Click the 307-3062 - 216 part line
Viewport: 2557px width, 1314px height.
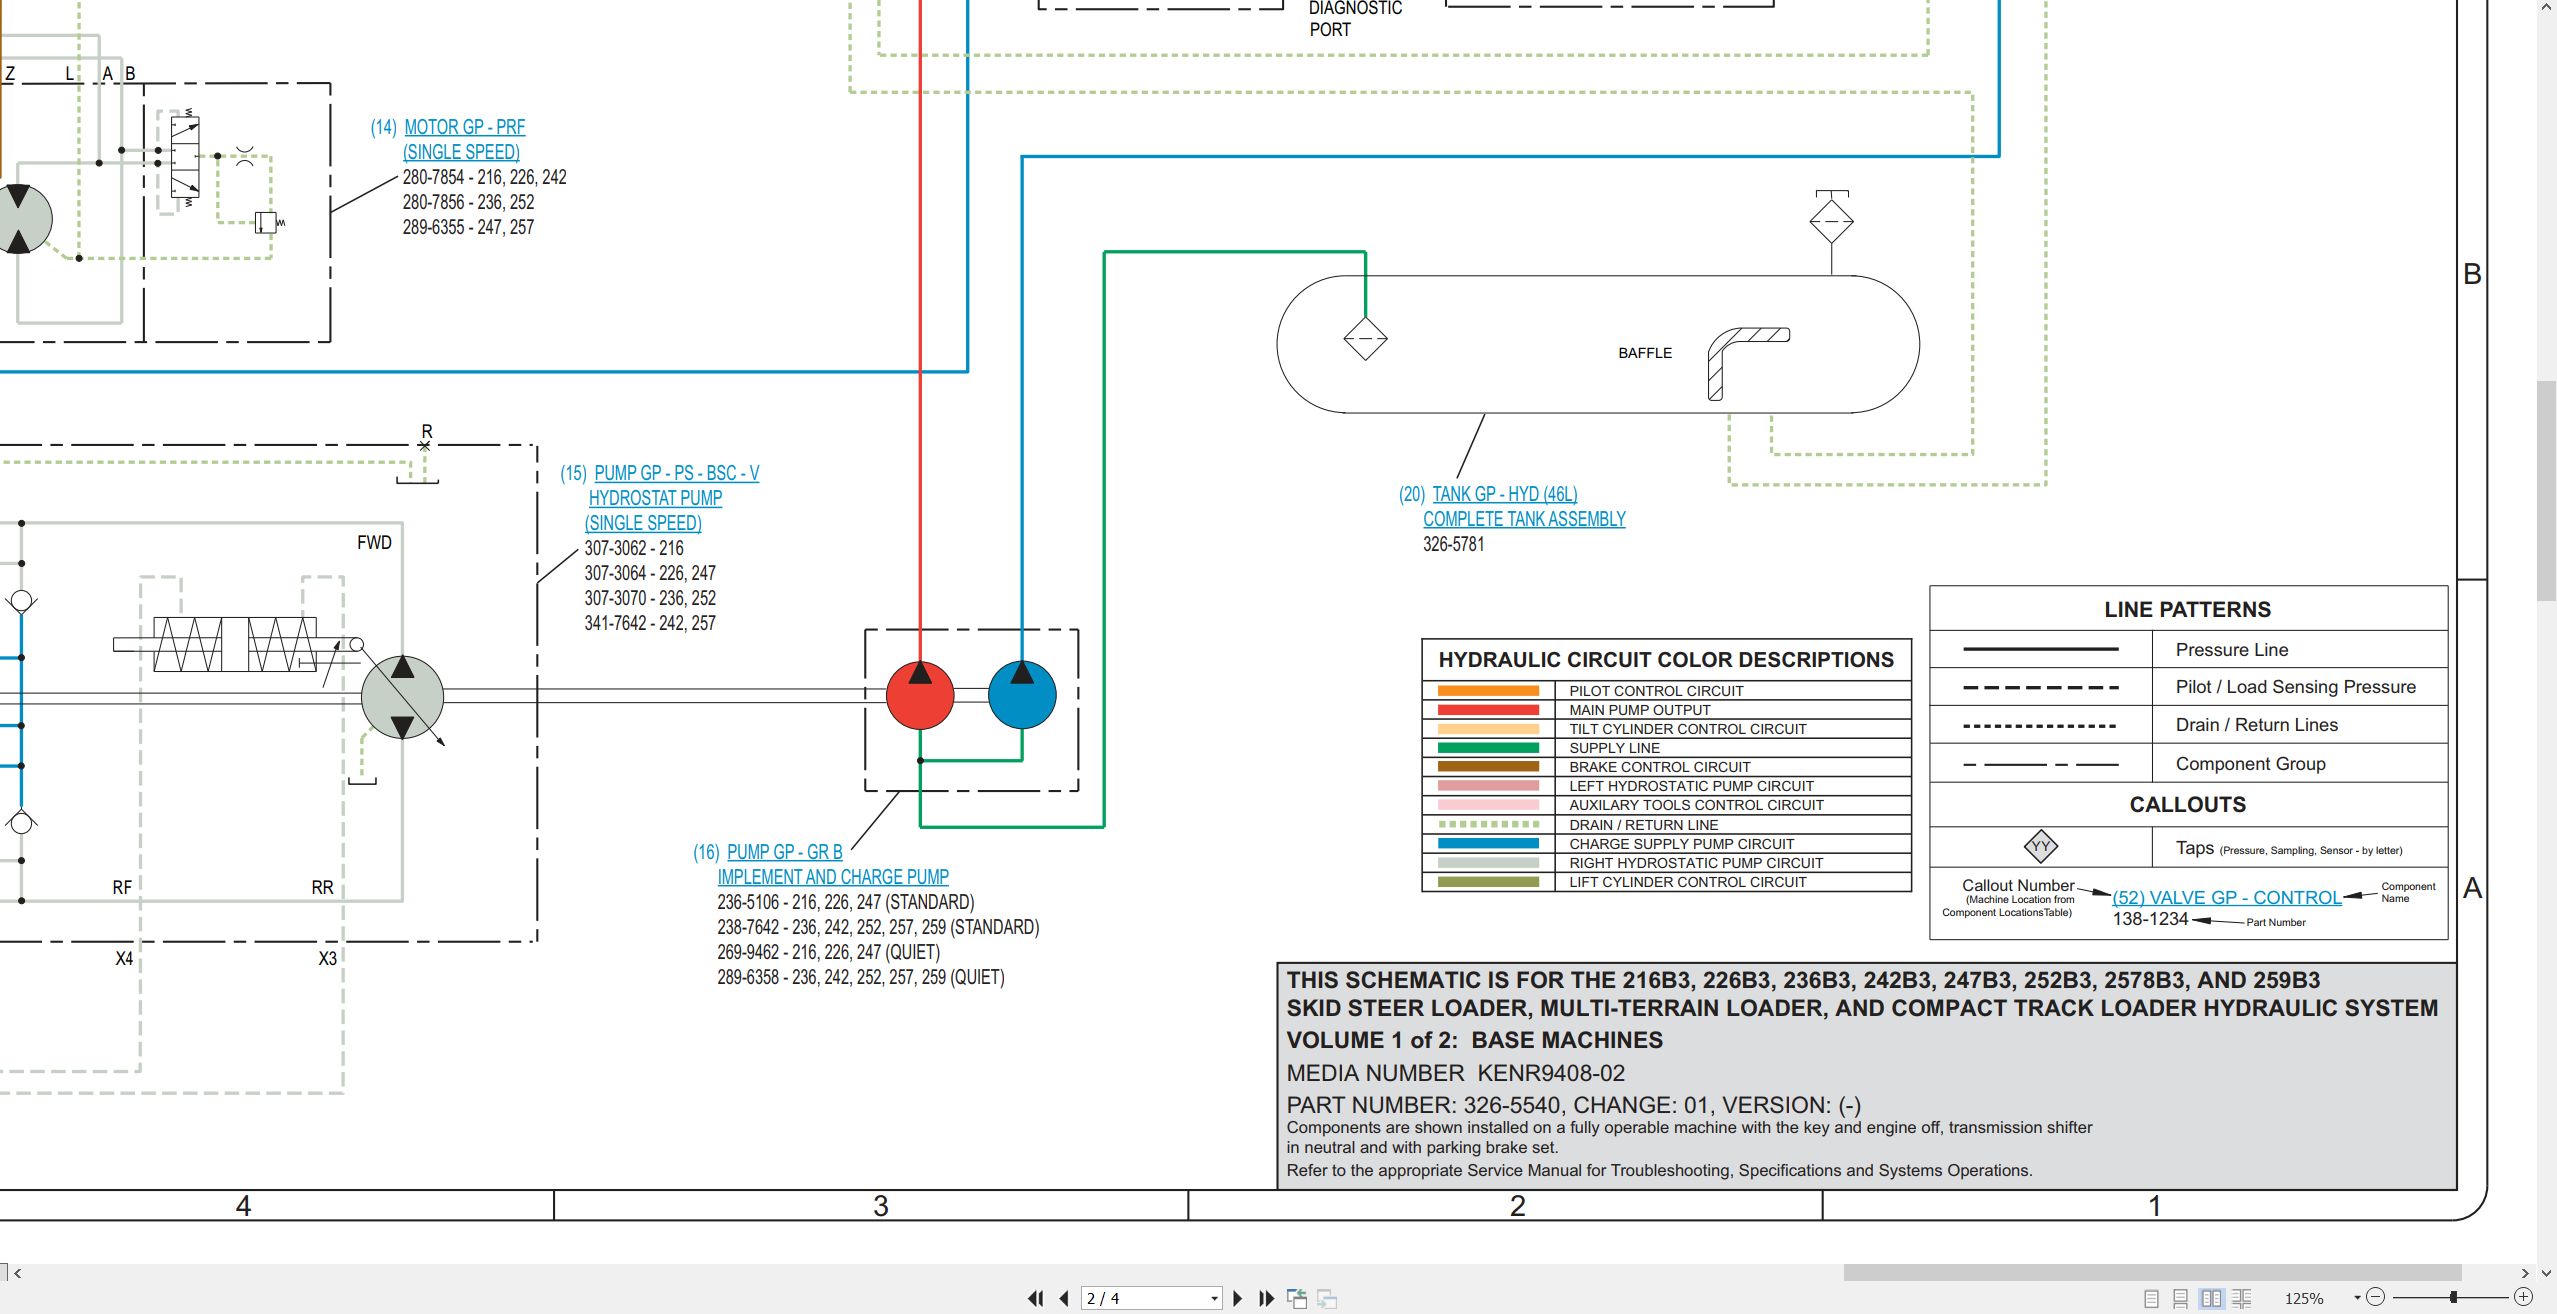click(x=634, y=548)
